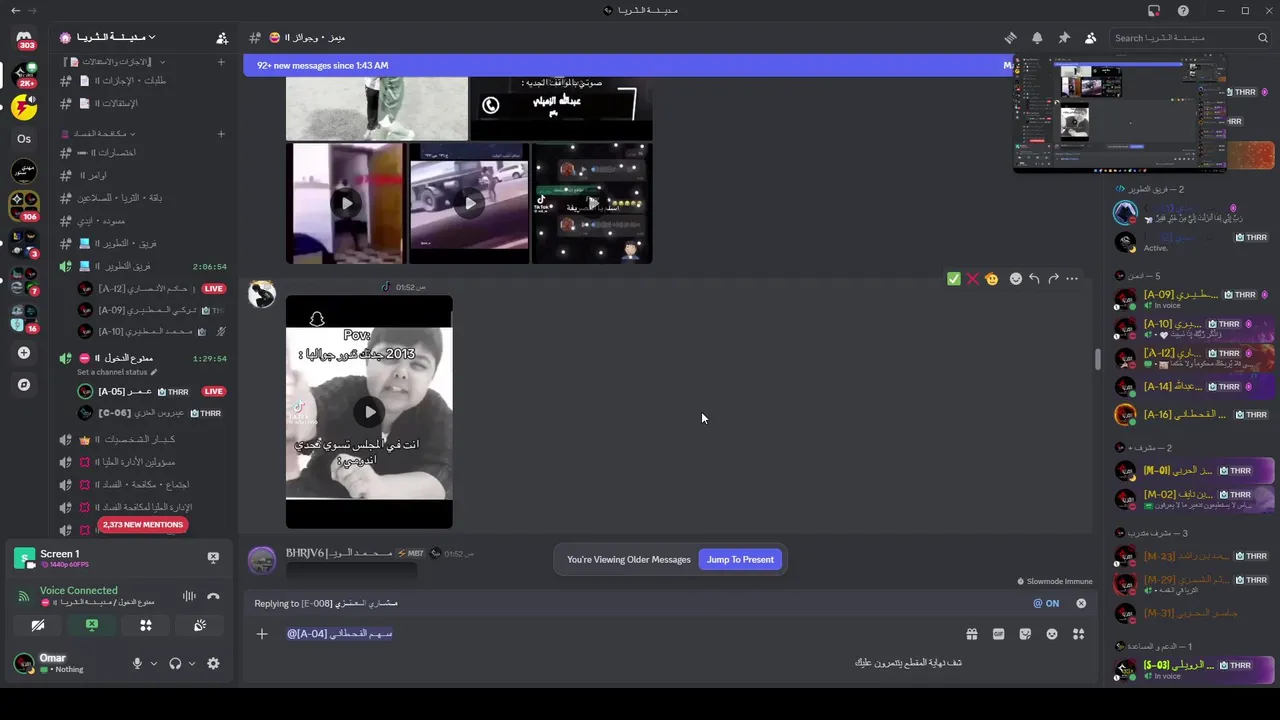Screen dimensions: 1280x720
Task: Click the plus attachment button
Action: pyautogui.click(x=262, y=634)
